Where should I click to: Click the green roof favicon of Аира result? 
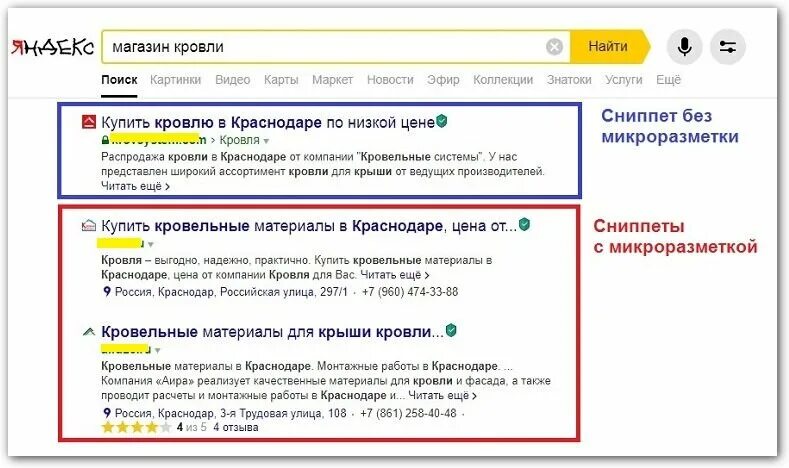point(89,332)
